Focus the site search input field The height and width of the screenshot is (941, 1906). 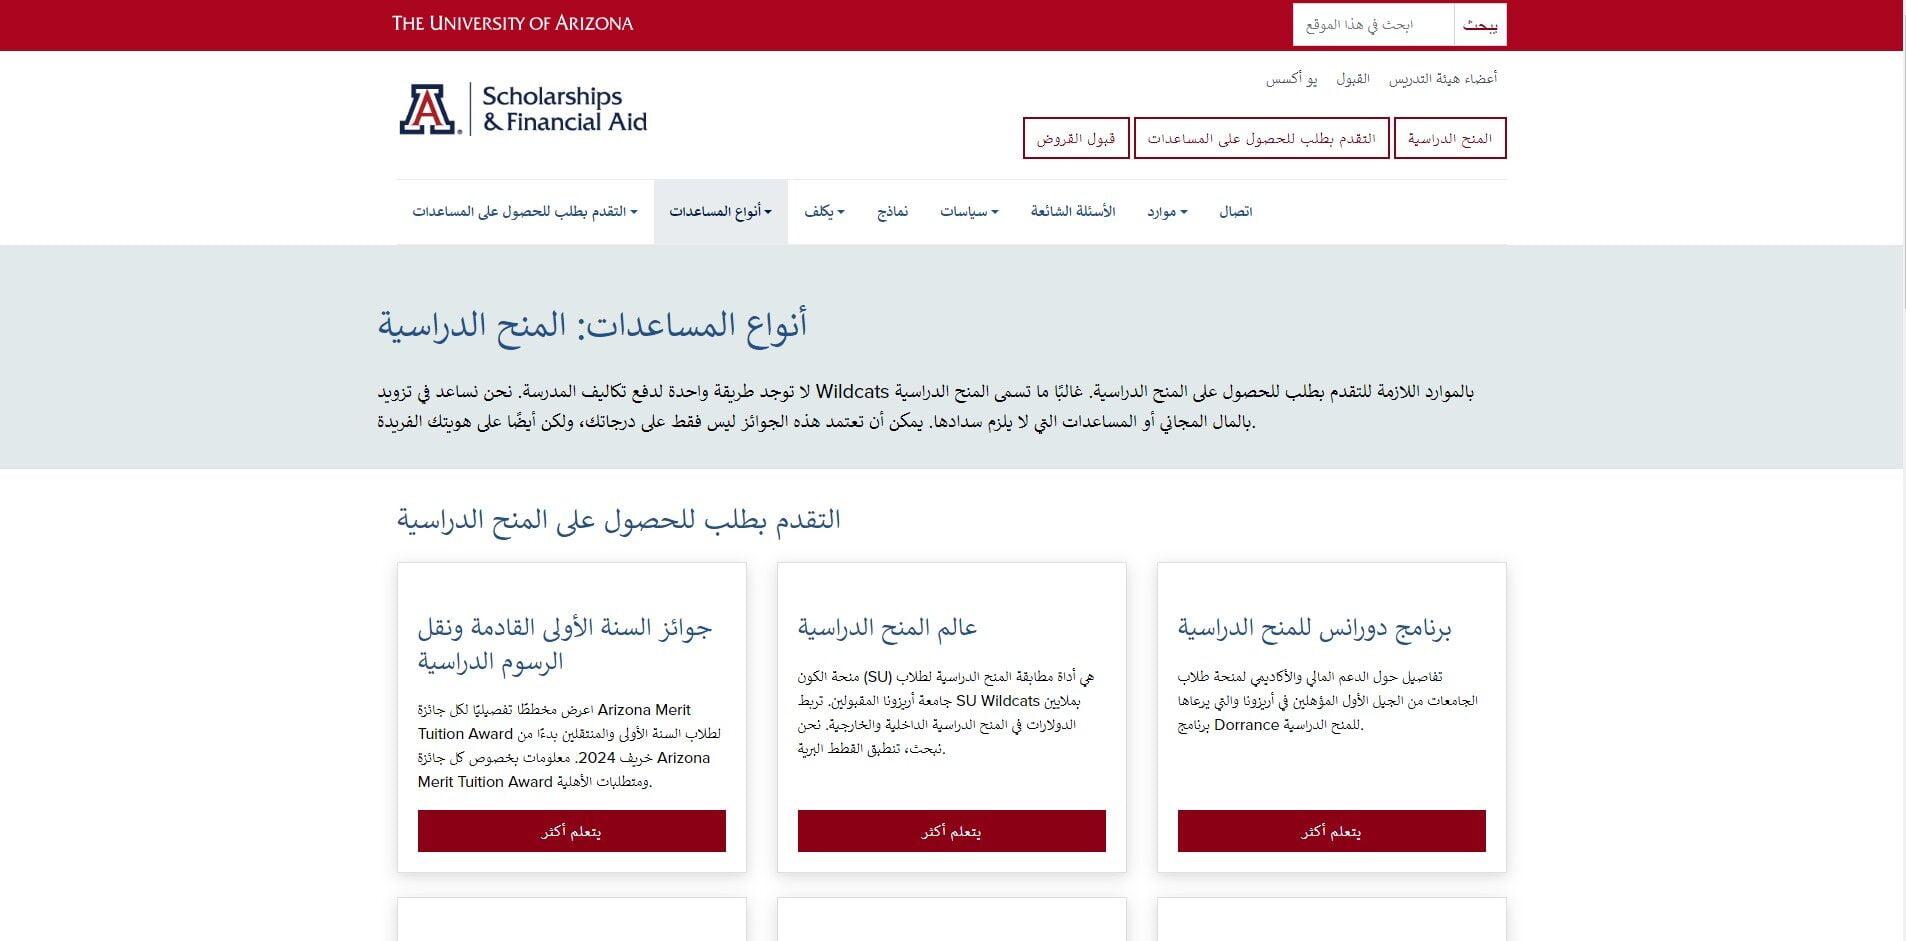pos(1372,25)
